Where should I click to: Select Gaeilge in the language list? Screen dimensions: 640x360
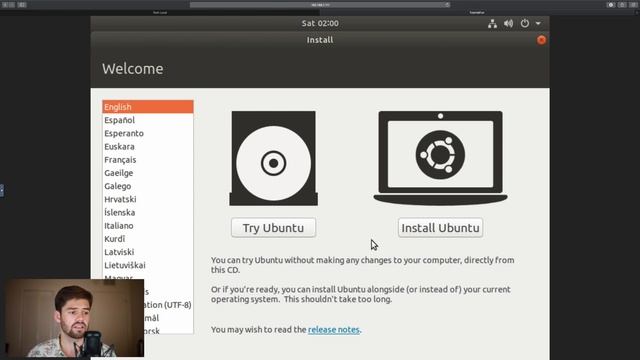(148, 173)
